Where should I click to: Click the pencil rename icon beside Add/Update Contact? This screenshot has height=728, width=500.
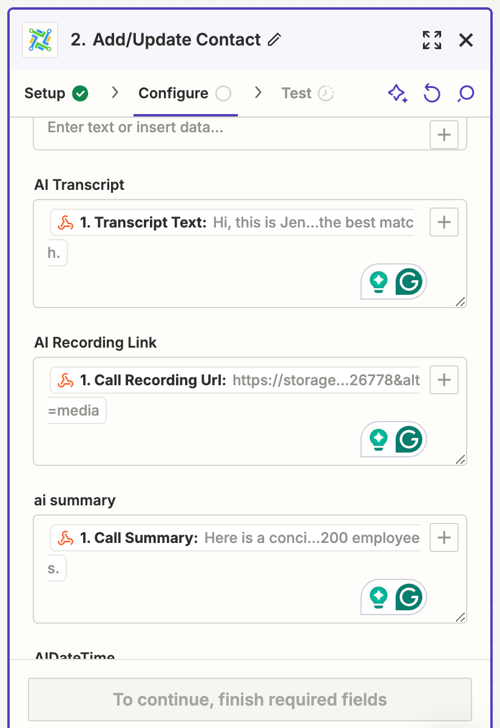tap(274, 40)
